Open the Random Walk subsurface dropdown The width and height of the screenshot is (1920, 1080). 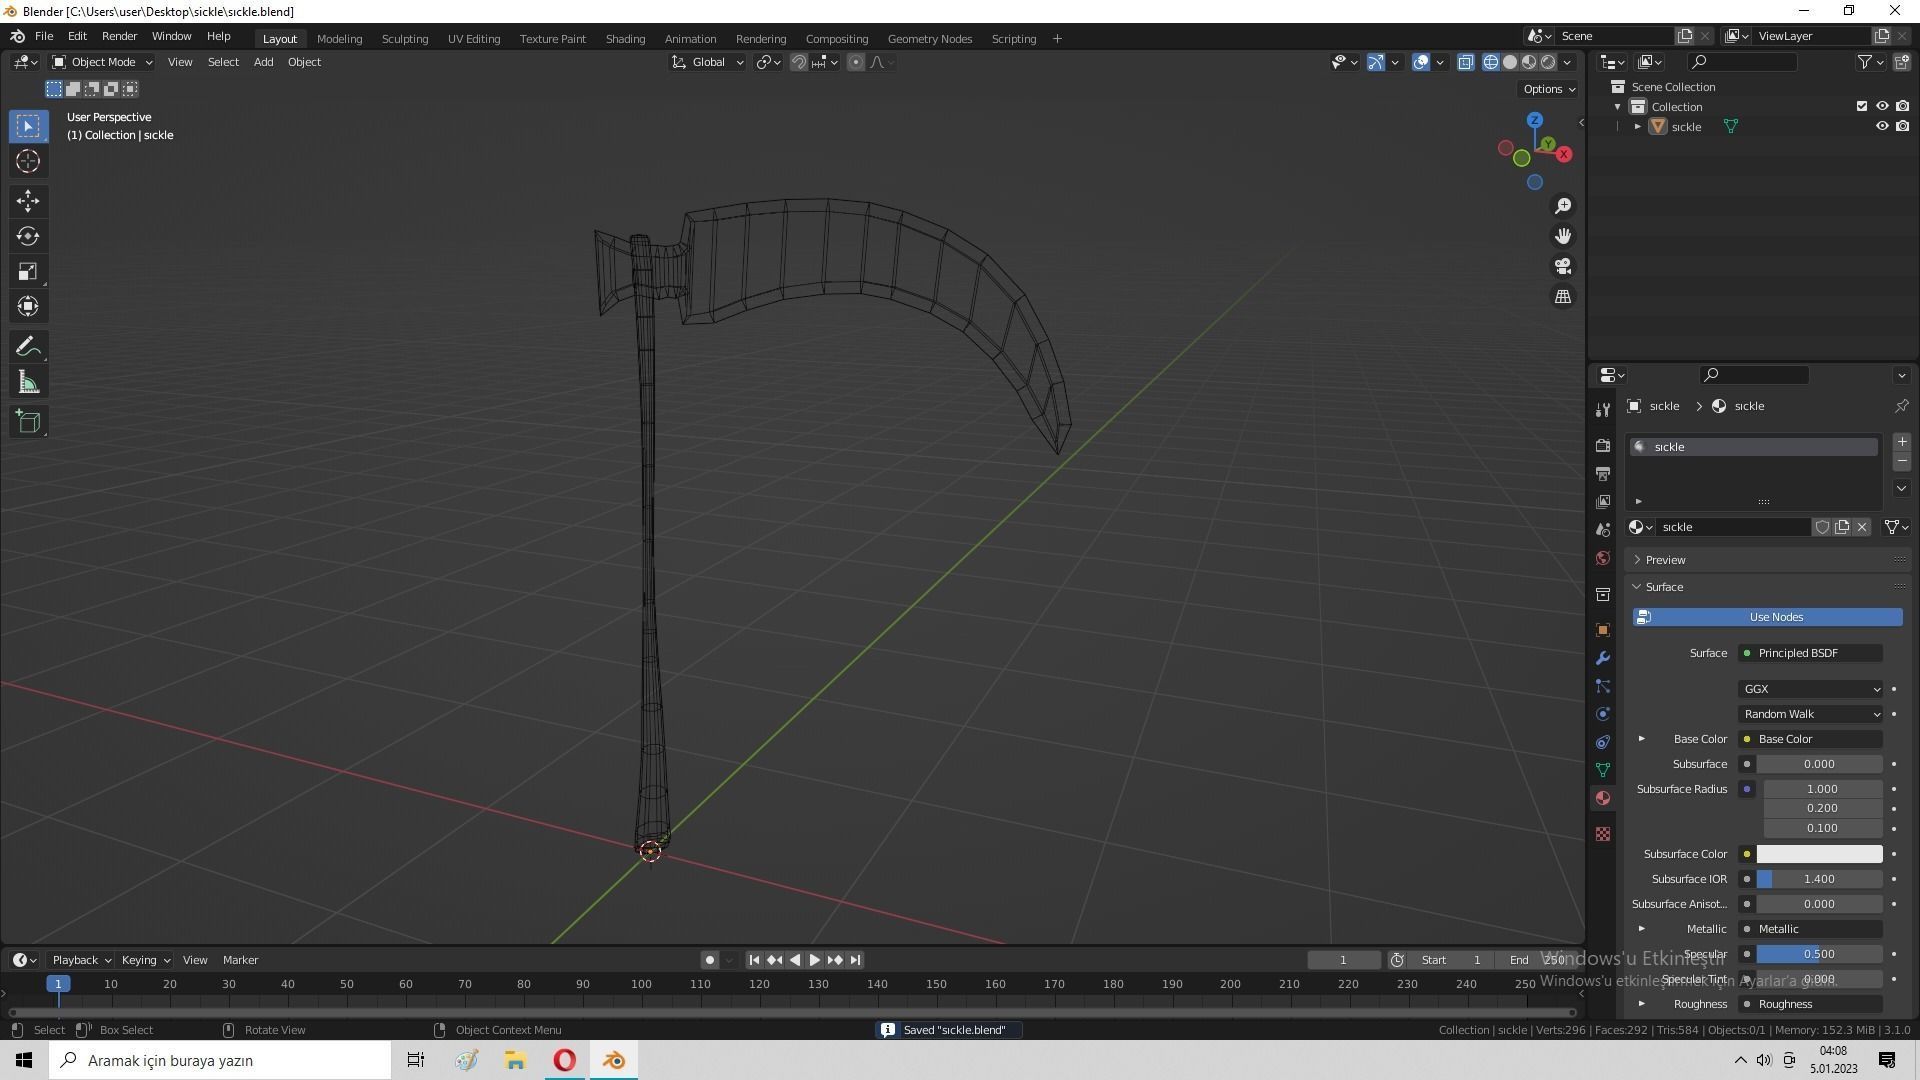click(x=1811, y=714)
